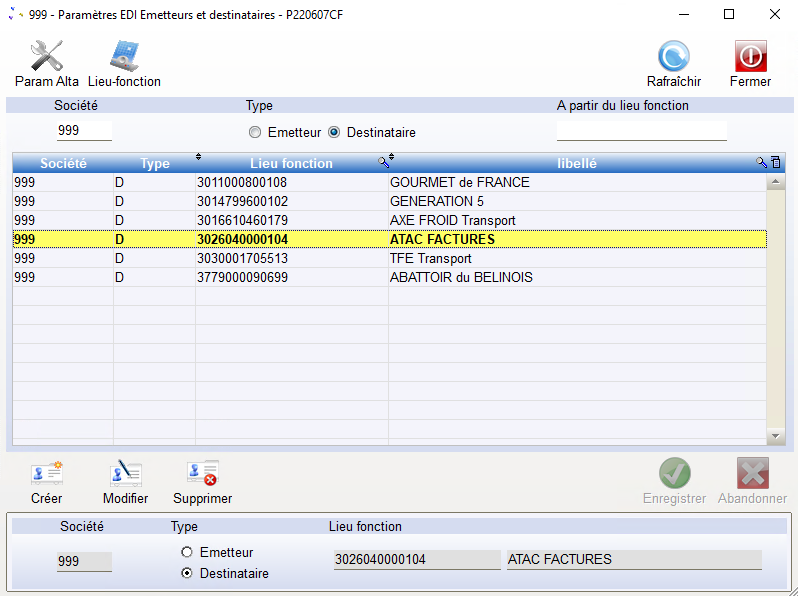This screenshot has height=596, width=798.
Task: Click the Créer record icon
Action: click(46, 473)
